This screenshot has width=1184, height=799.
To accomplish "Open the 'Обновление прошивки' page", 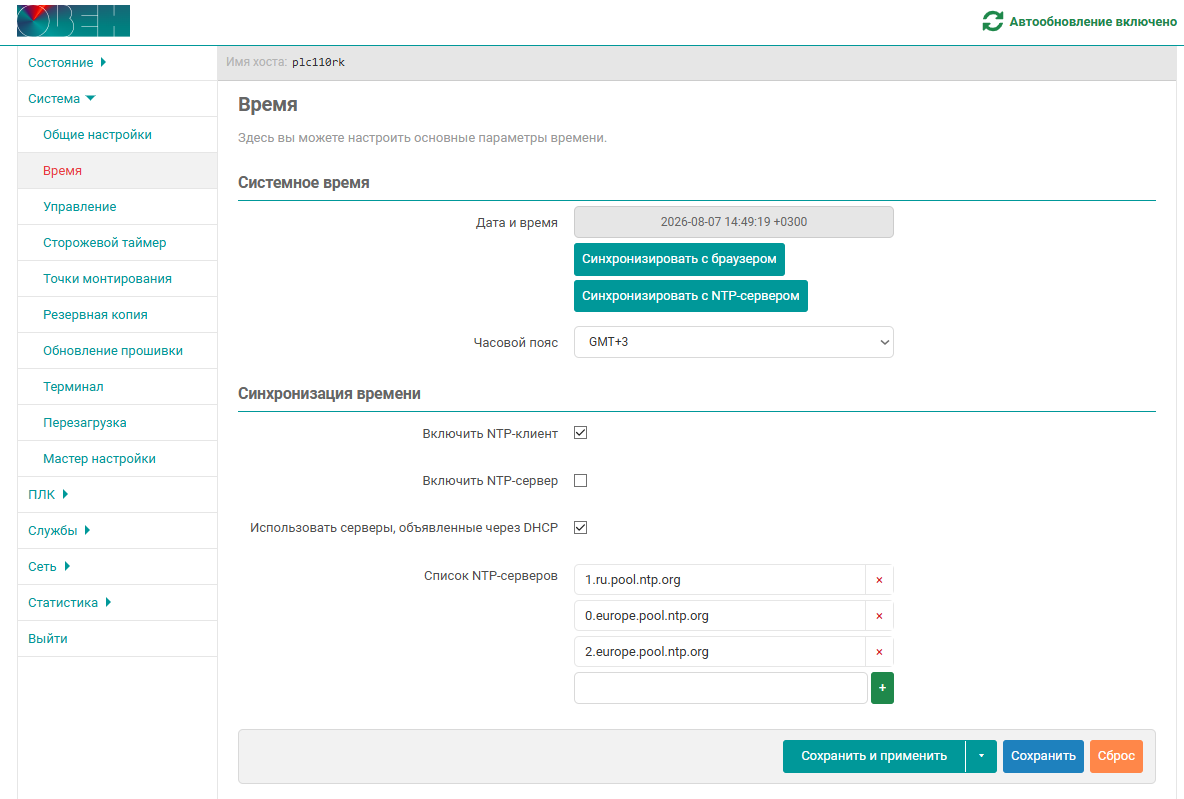I will [x=113, y=350].
